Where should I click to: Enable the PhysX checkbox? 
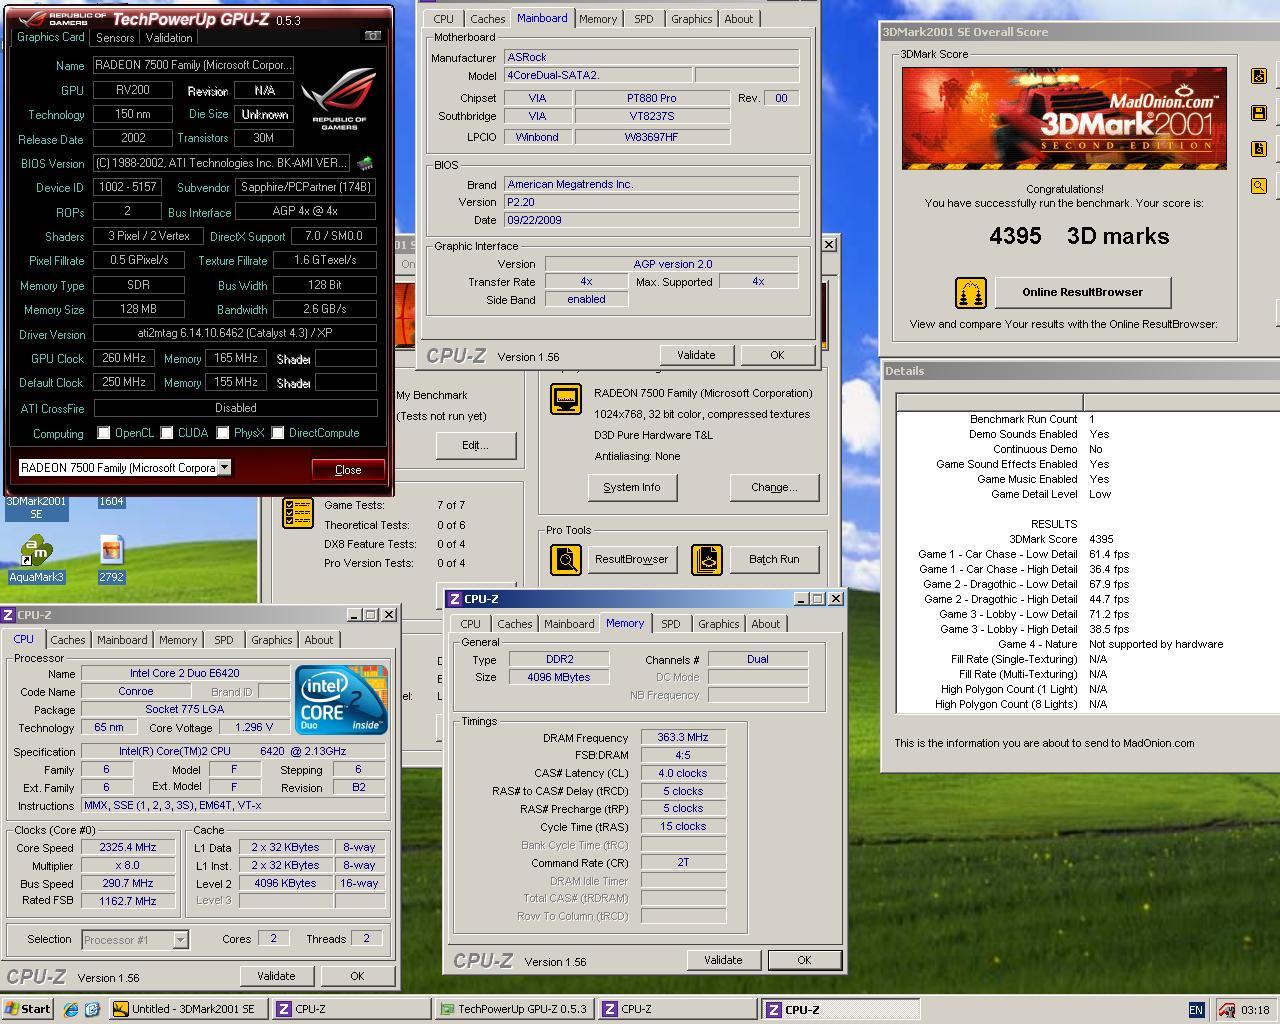(x=223, y=433)
